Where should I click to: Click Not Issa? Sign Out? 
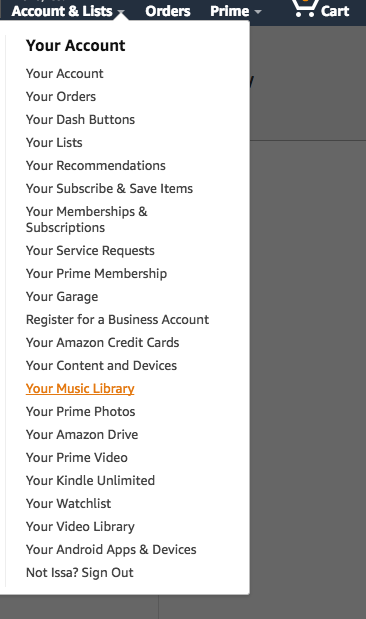[79, 572]
